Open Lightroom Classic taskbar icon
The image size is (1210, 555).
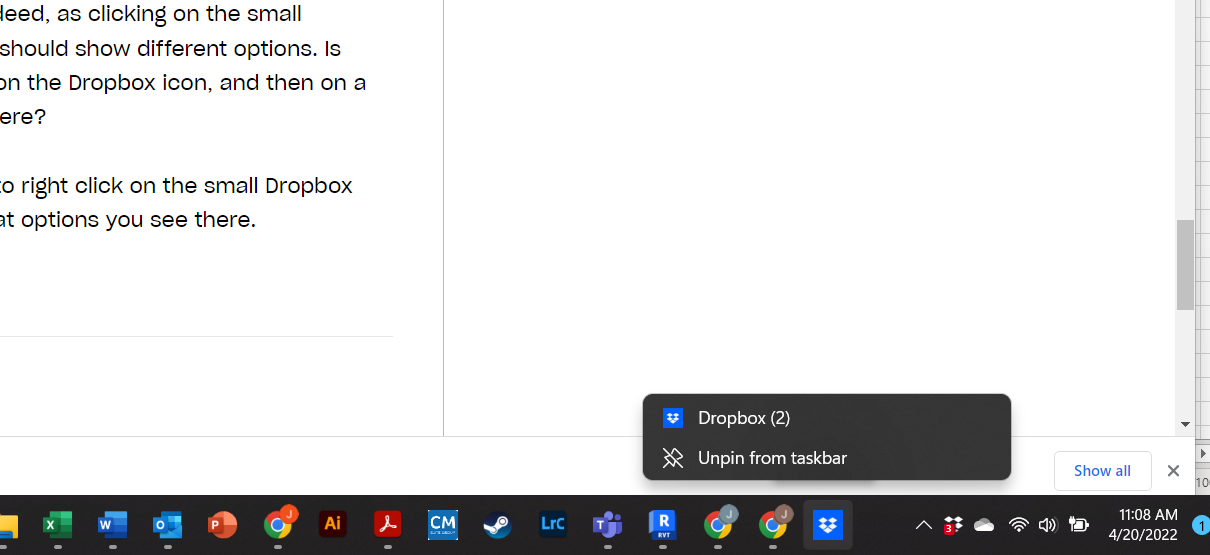(x=552, y=523)
